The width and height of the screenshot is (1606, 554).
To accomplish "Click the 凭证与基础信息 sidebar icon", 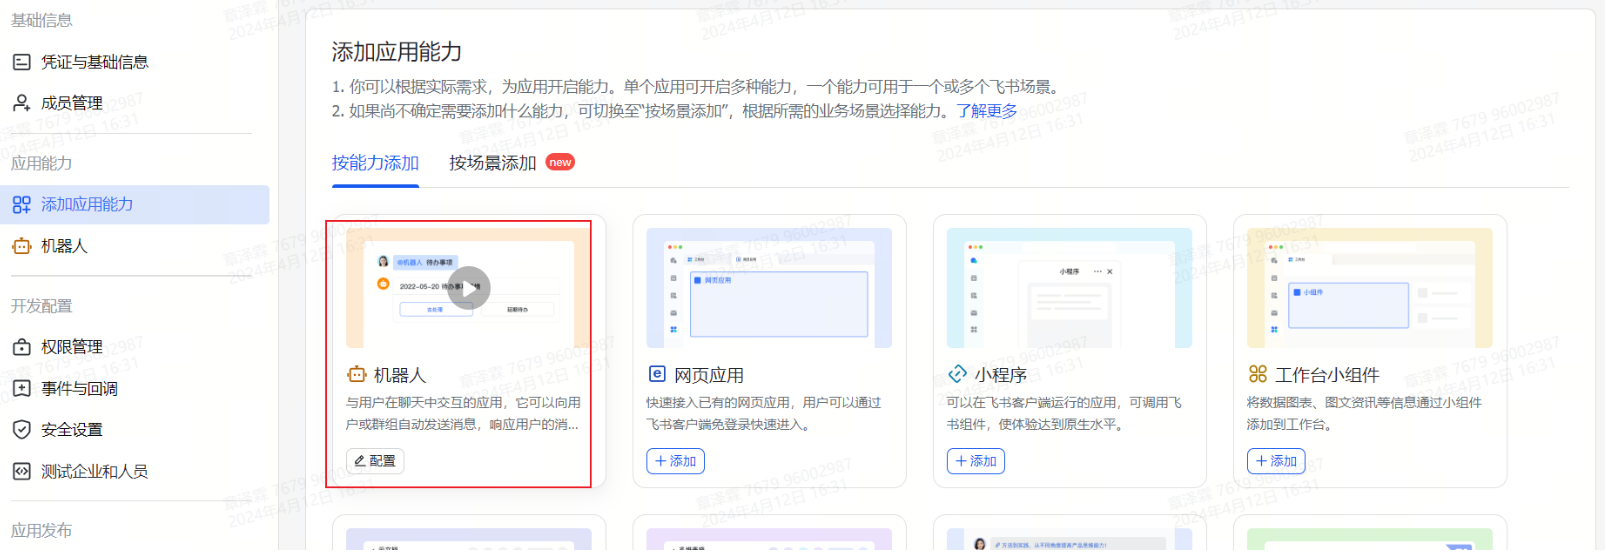I will (x=21, y=62).
